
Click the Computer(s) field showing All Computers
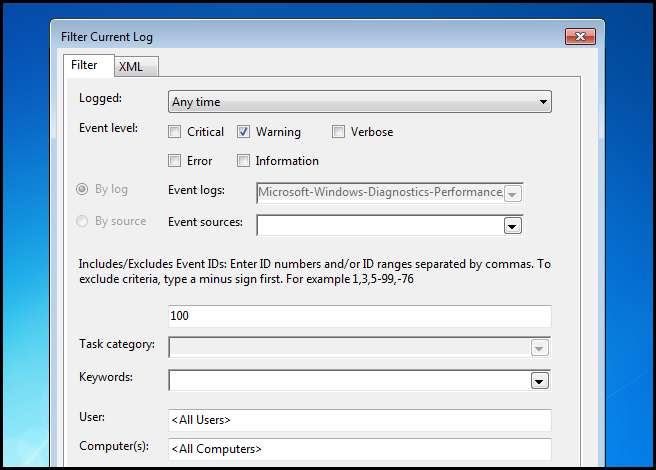click(x=360, y=449)
